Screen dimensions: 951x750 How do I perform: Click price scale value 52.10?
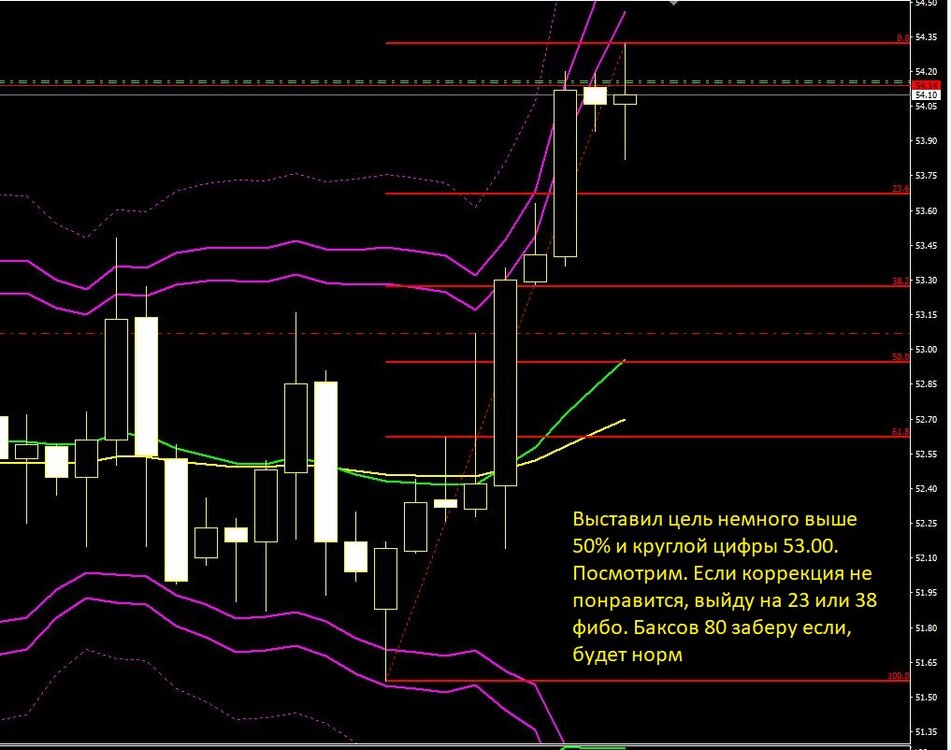click(926, 558)
